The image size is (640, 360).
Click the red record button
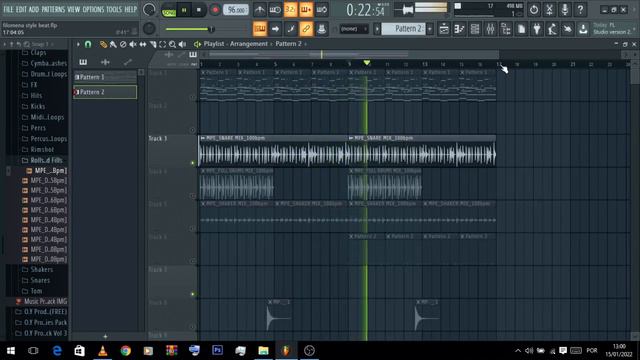(x=215, y=10)
